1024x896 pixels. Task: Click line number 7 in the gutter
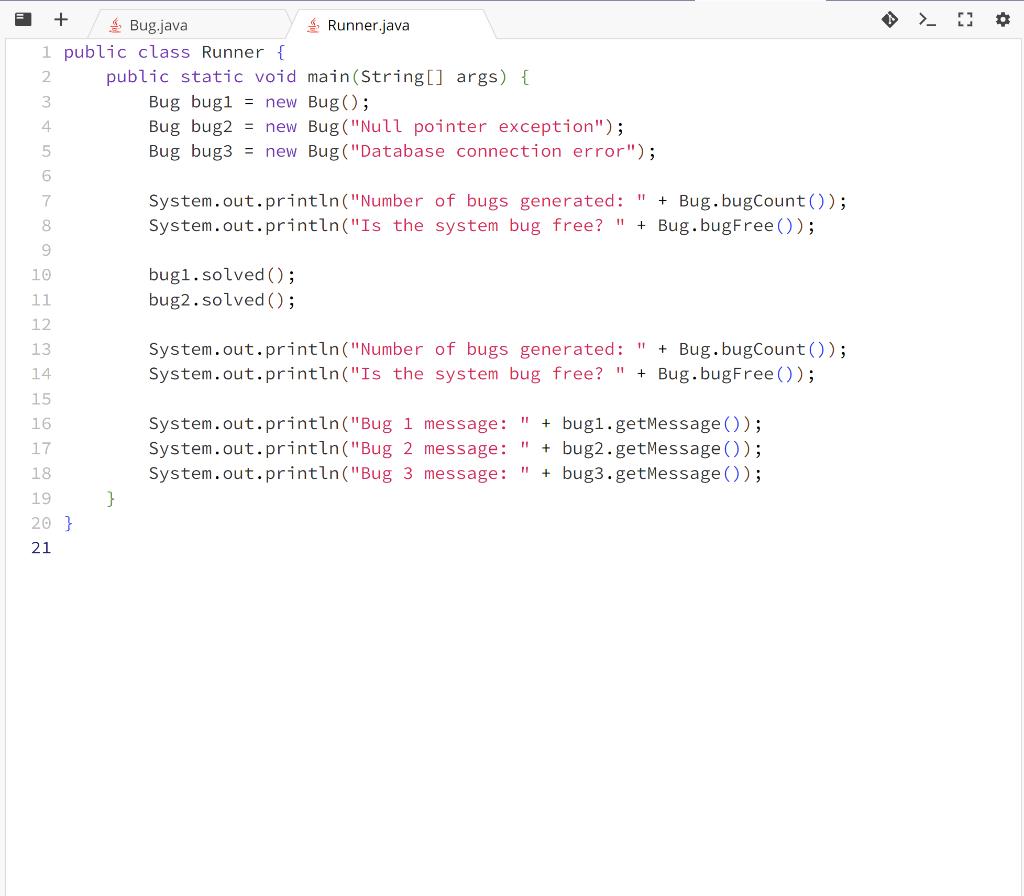coord(46,200)
